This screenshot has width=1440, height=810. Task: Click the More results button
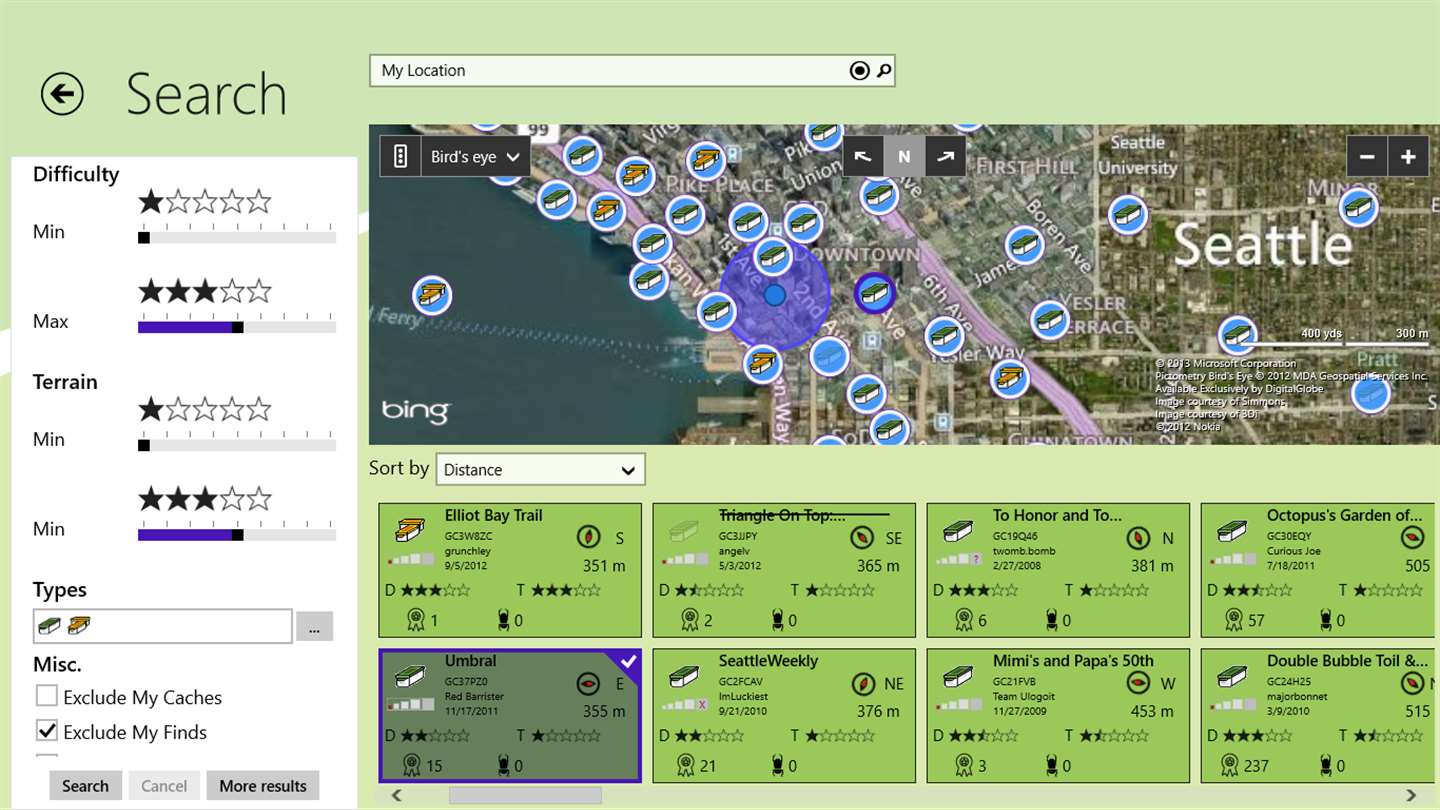[x=263, y=786]
